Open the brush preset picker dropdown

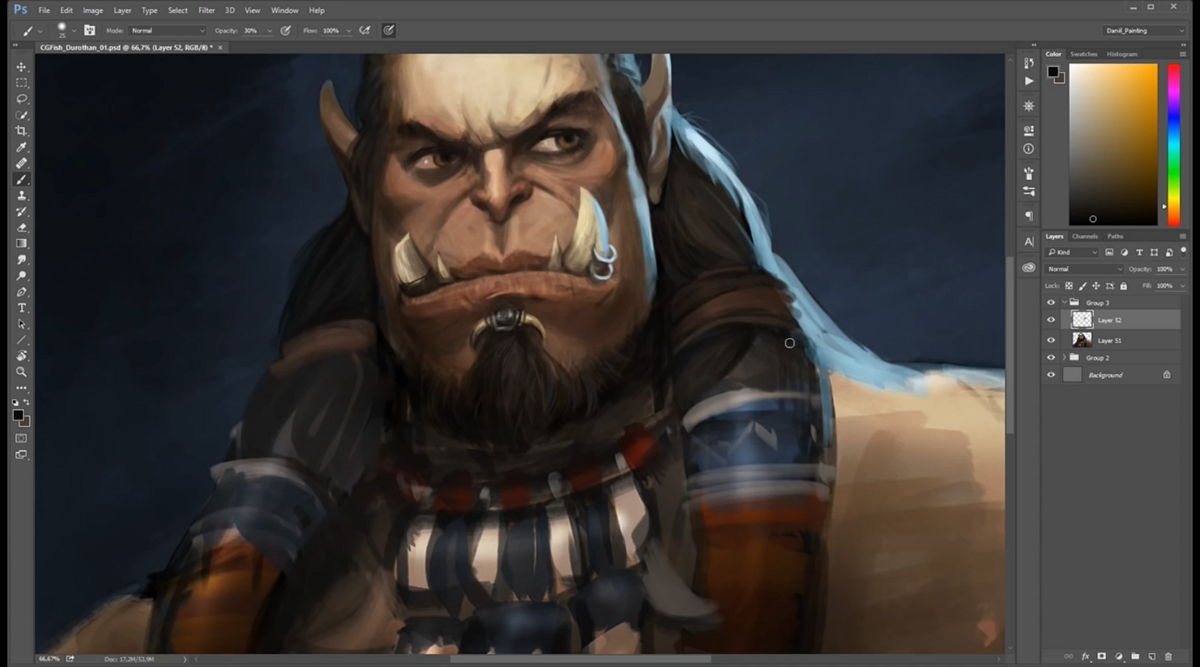(x=73, y=31)
